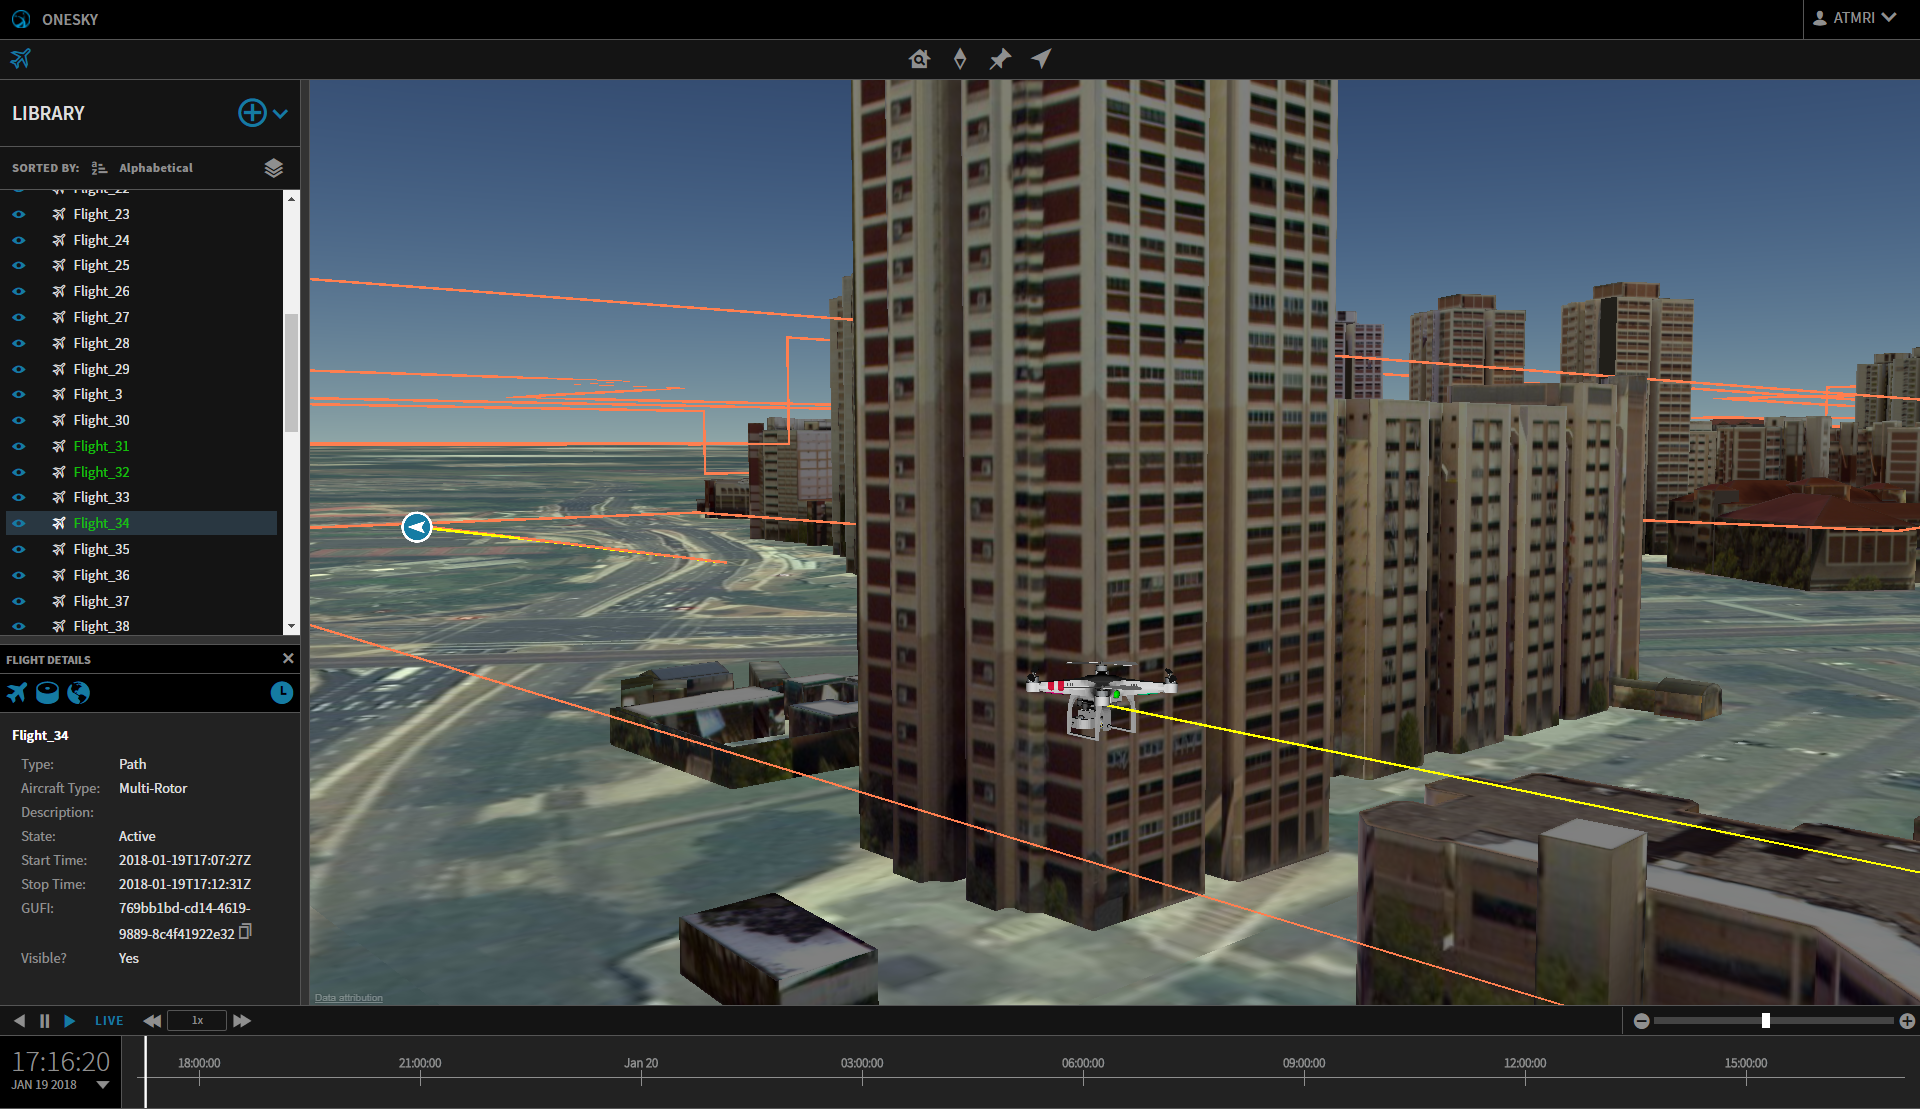This screenshot has height=1109, width=1920.
Task: Hide Flight_26 using its eye icon
Action: click(18, 291)
